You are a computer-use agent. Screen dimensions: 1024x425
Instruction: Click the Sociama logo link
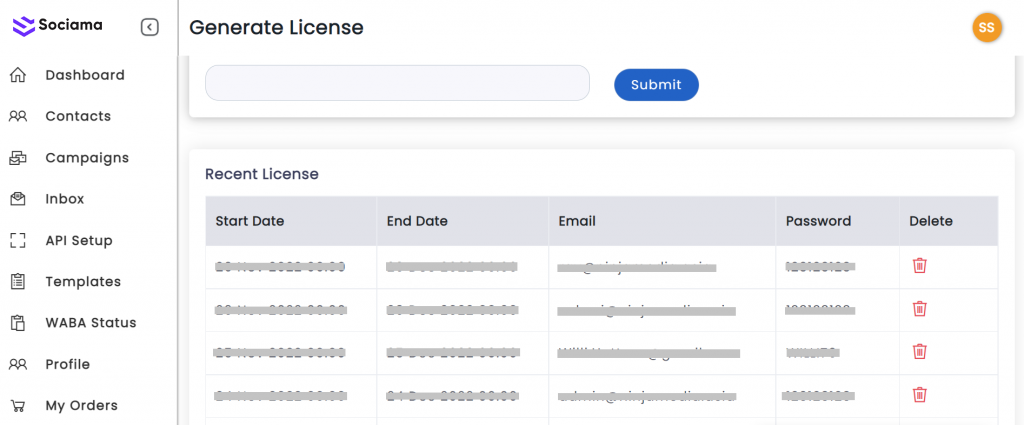58,26
